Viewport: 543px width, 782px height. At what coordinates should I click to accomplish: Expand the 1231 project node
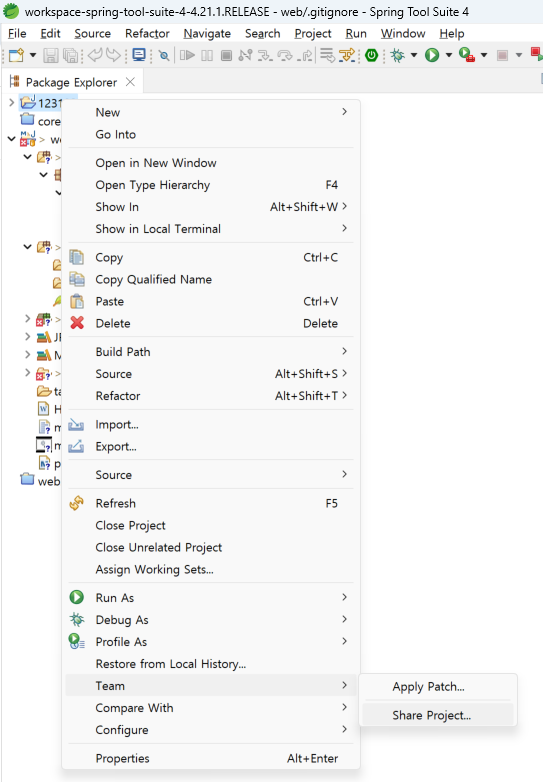point(11,103)
